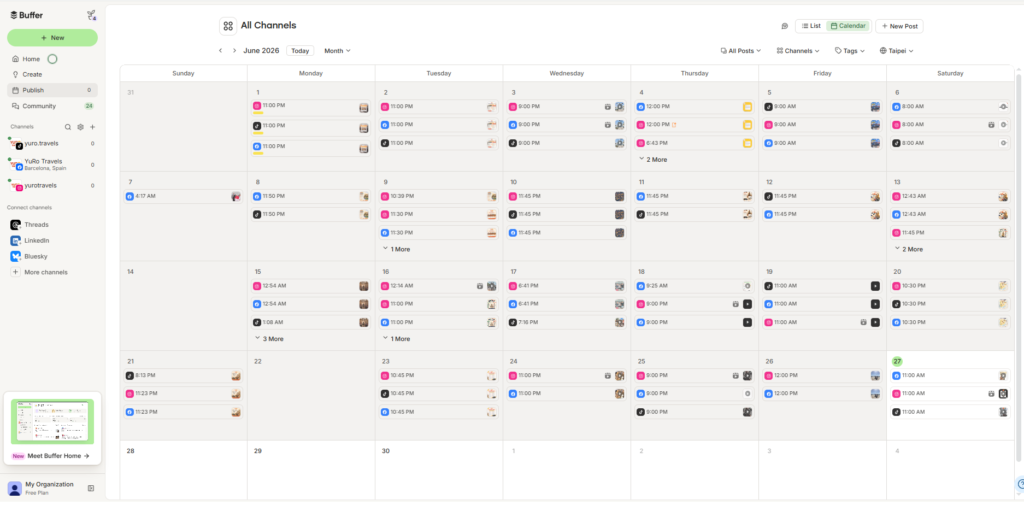Switch to List view
Image resolution: width=1024 pixels, height=511 pixels.
(810, 26)
